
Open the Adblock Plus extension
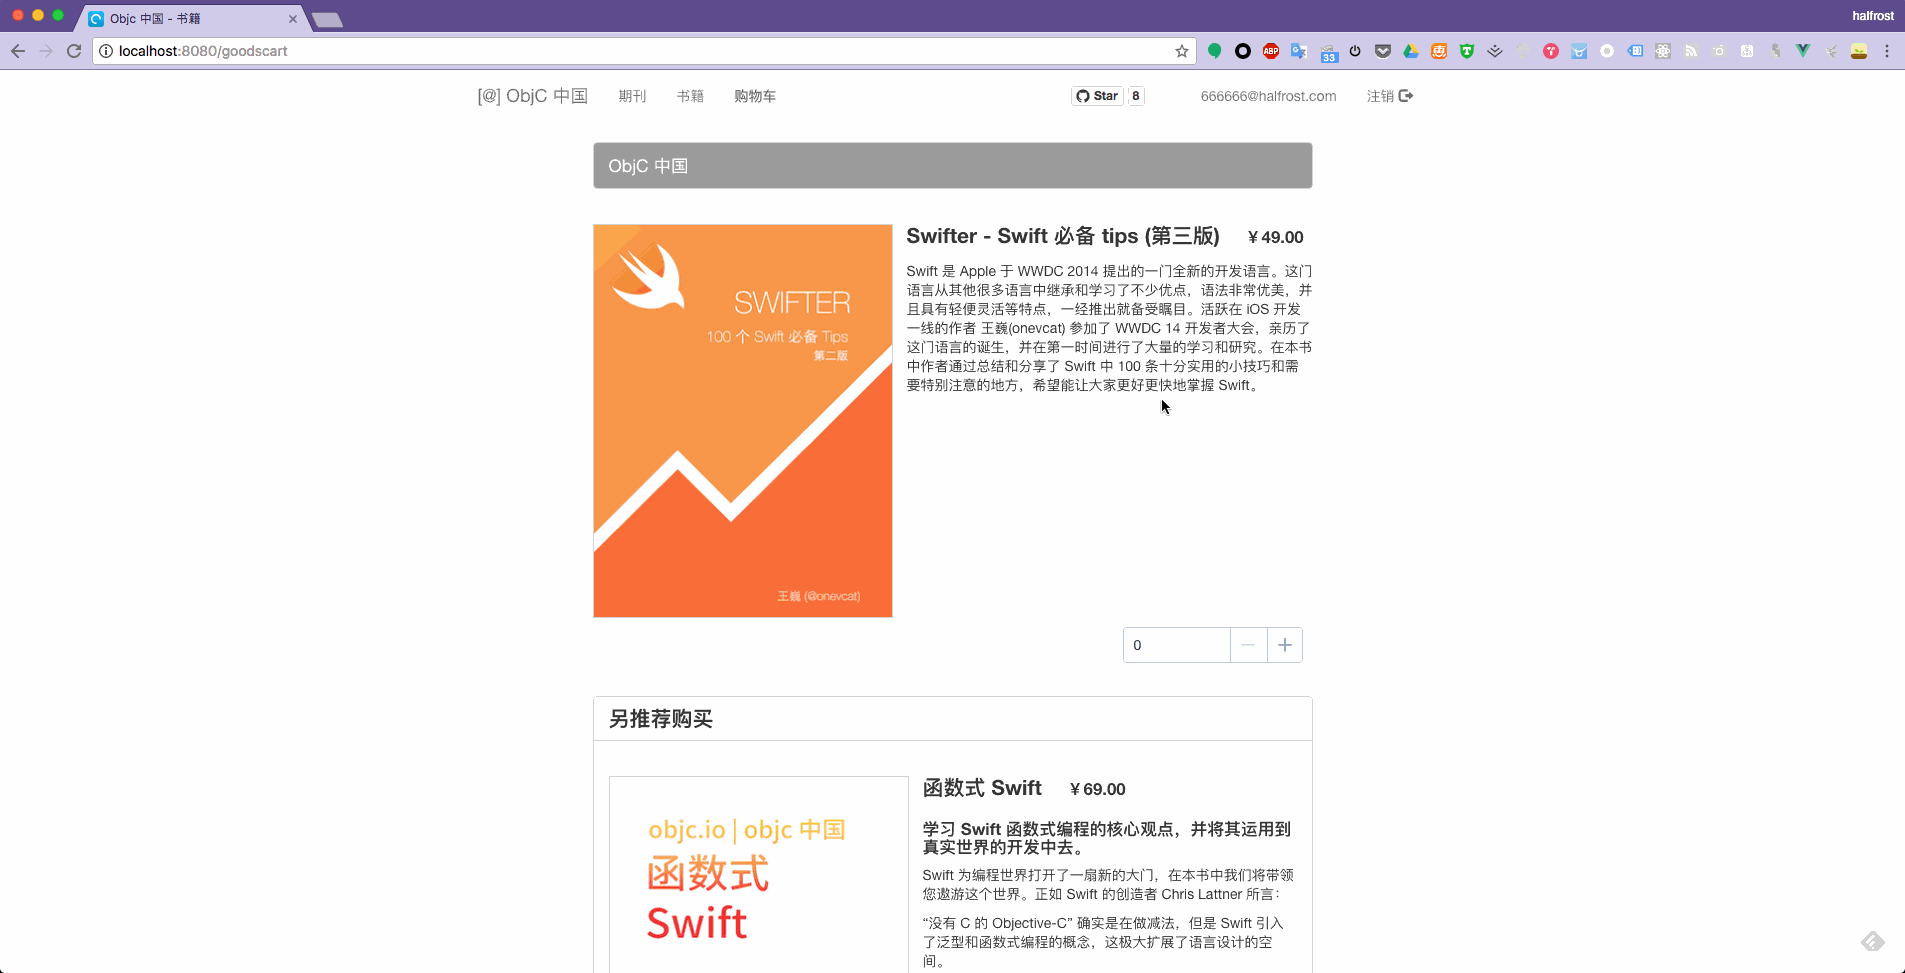1271,51
